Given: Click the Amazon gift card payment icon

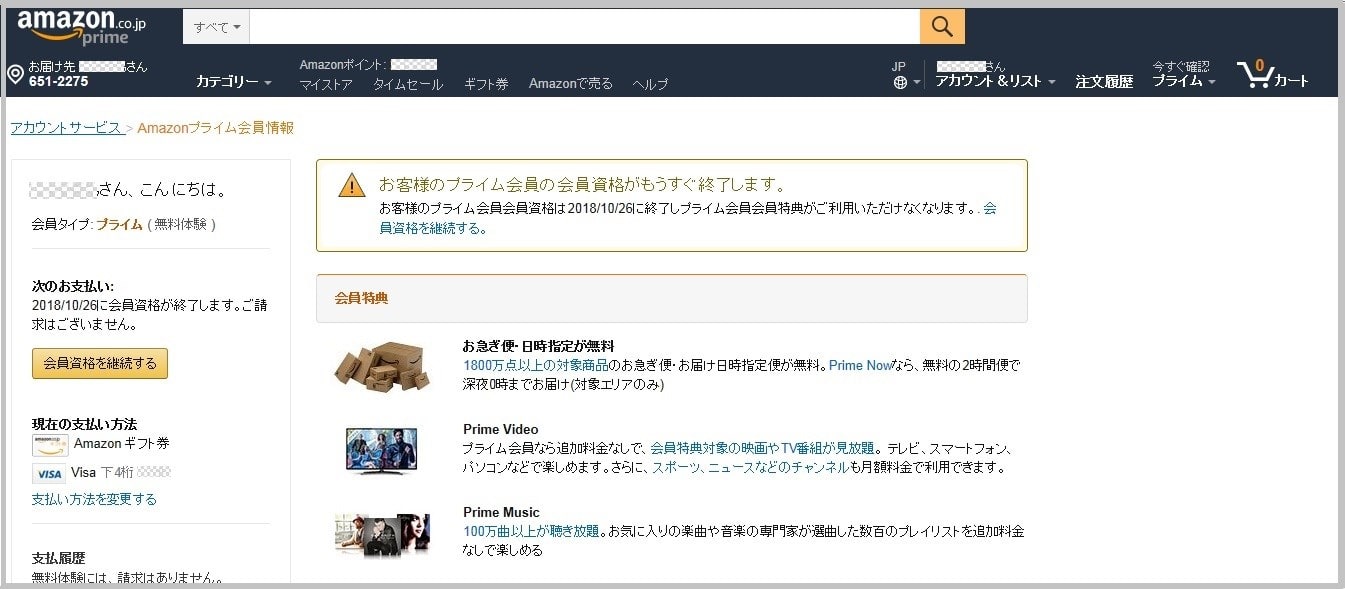Looking at the screenshot, I should pyautogui.click(x=50, y=445).
